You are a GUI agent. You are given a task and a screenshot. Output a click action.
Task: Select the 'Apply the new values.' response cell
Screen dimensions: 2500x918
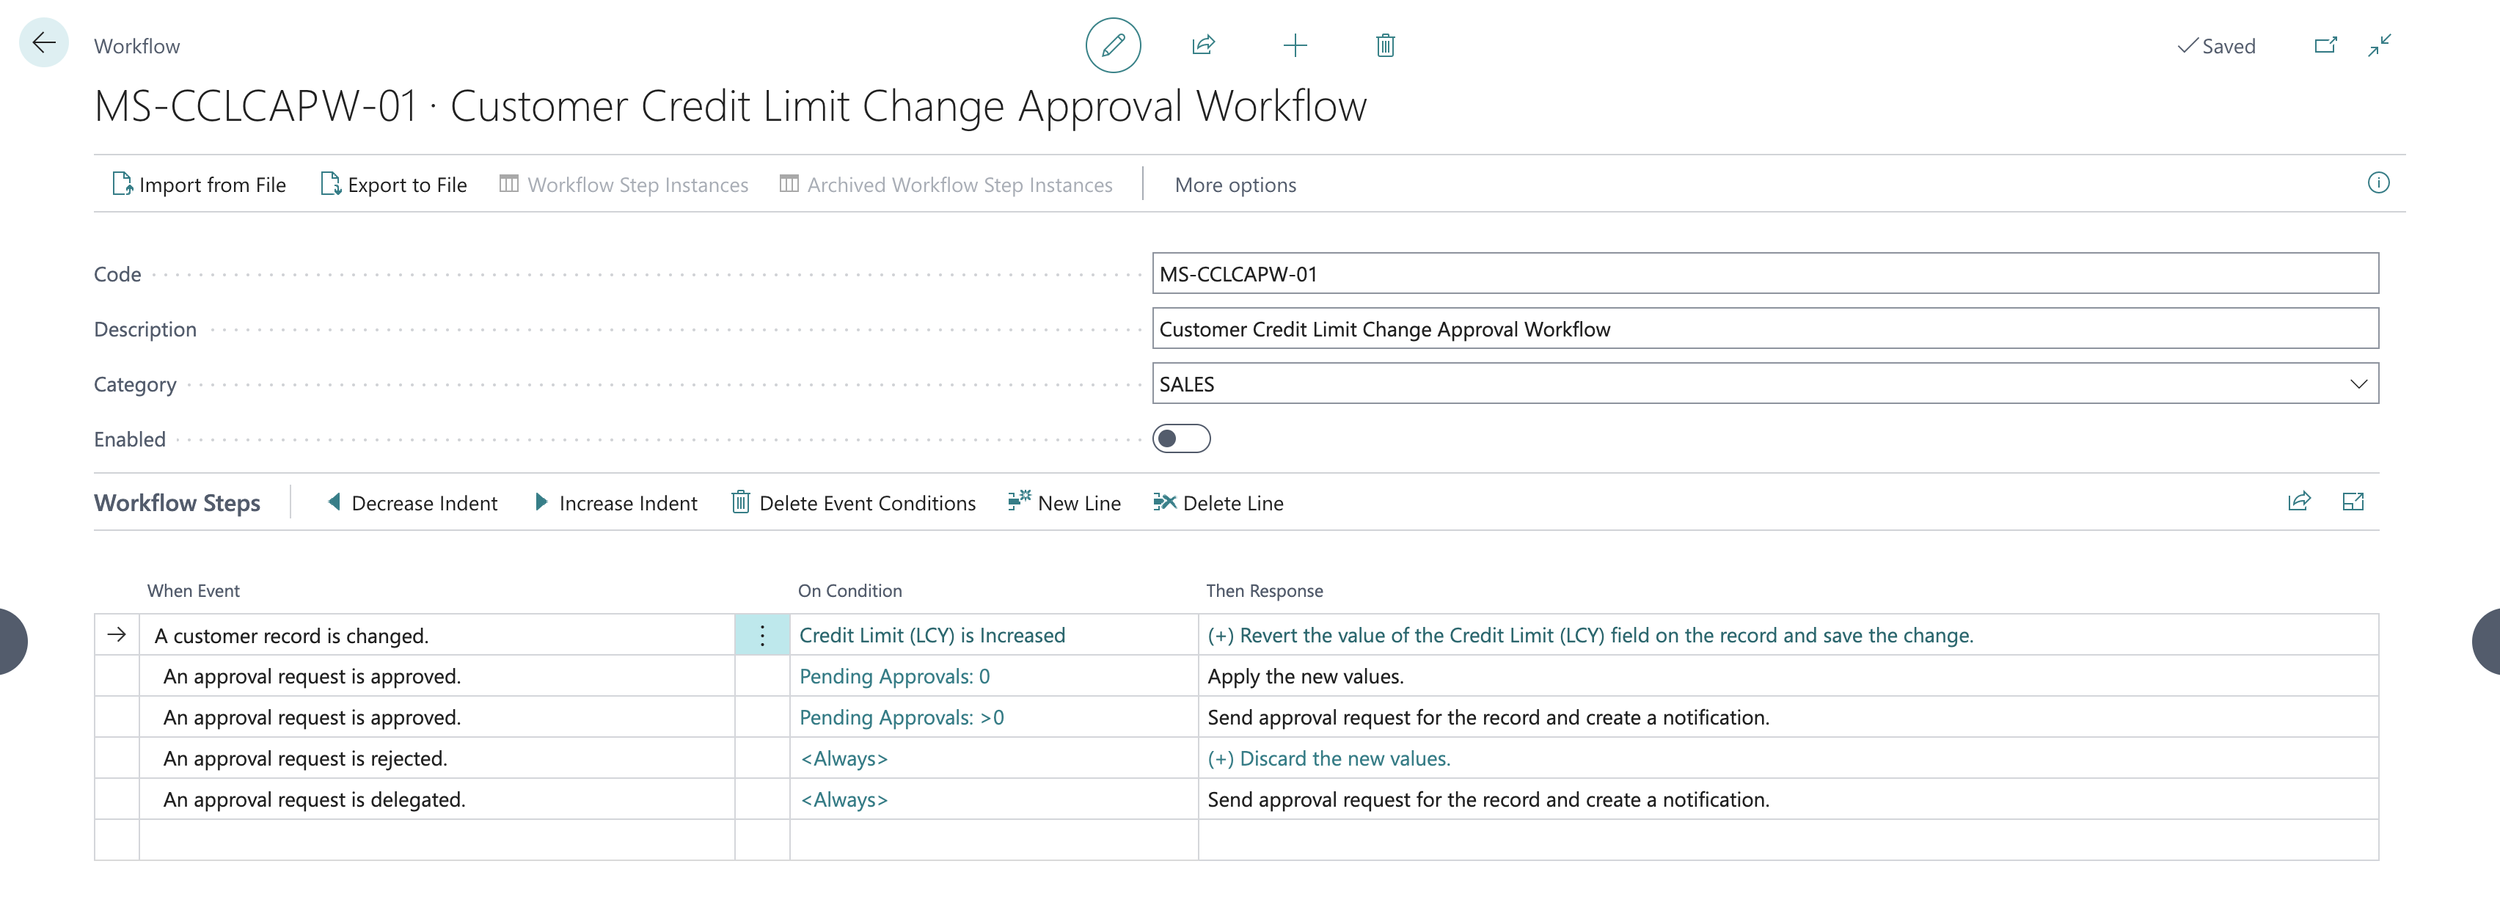click(1788, 677)
